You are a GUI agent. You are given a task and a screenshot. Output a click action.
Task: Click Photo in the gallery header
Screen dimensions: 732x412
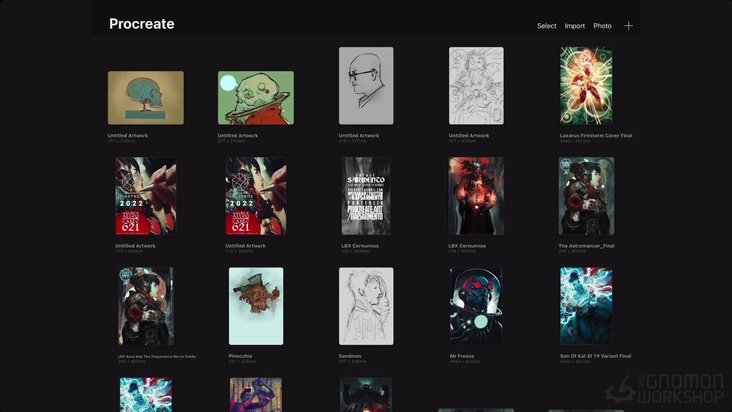click(x=602, y=26)
